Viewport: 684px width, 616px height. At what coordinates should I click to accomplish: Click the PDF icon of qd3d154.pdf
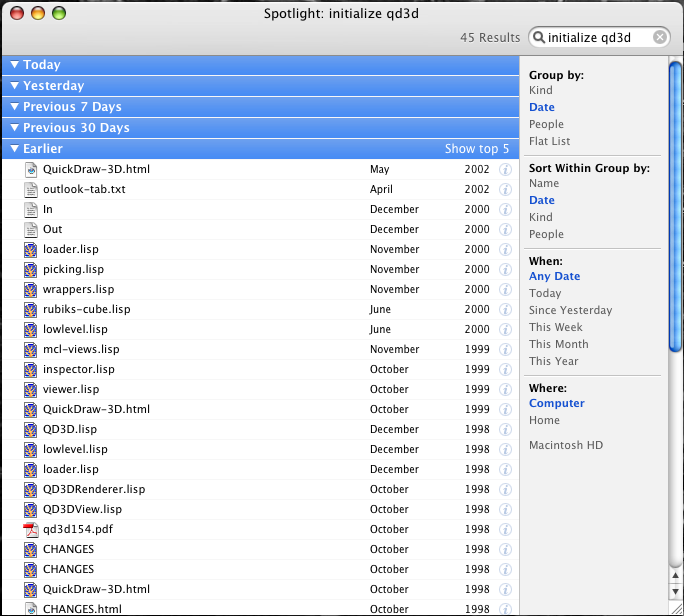(x=31, y=530)
